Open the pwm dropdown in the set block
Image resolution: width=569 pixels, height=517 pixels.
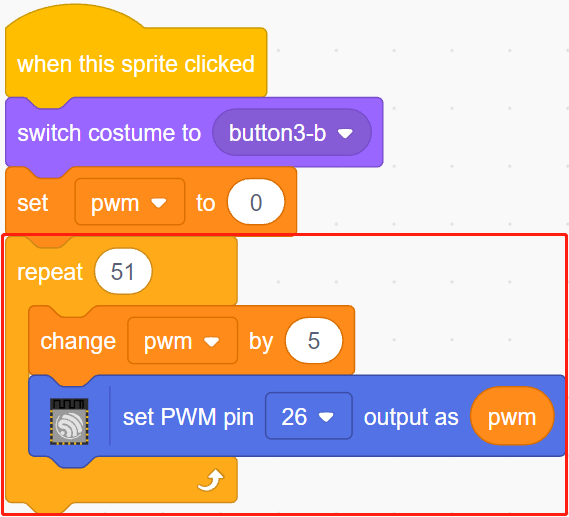tap(130, 202)
